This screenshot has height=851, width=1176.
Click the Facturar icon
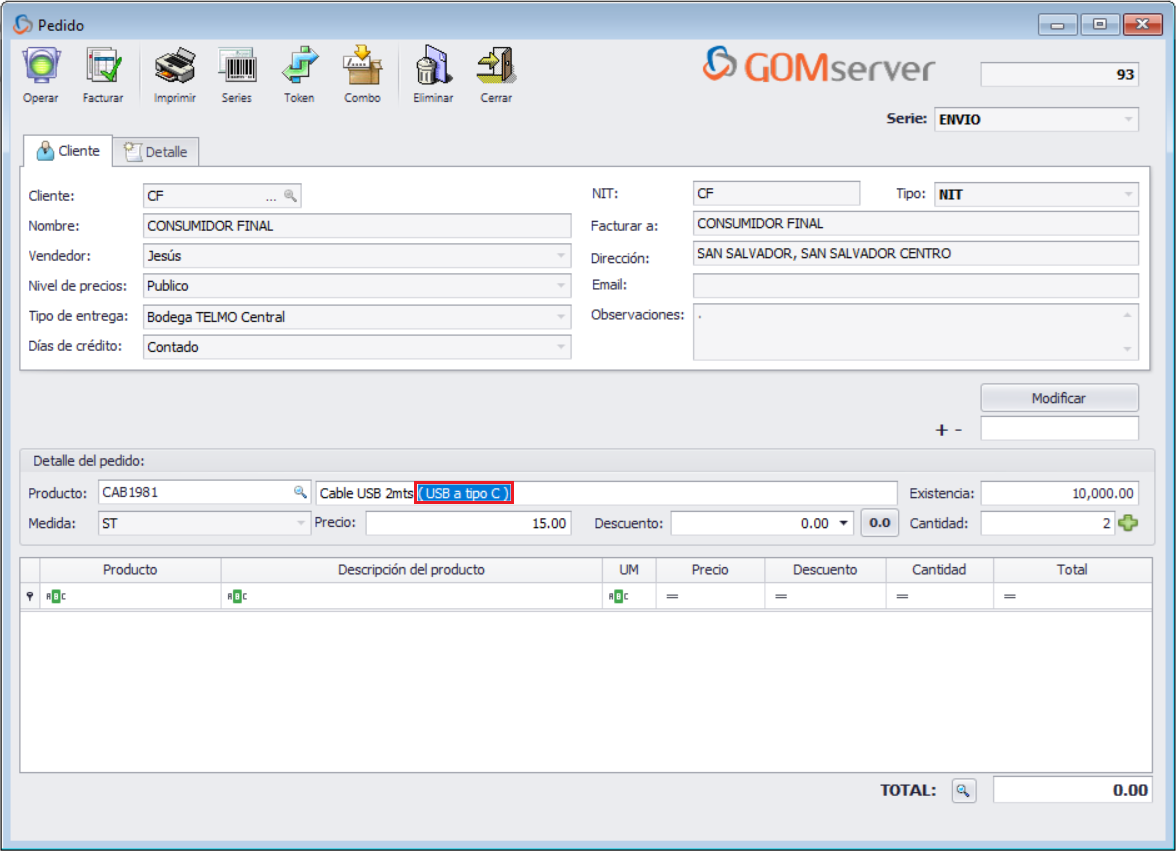pos(104,66)
